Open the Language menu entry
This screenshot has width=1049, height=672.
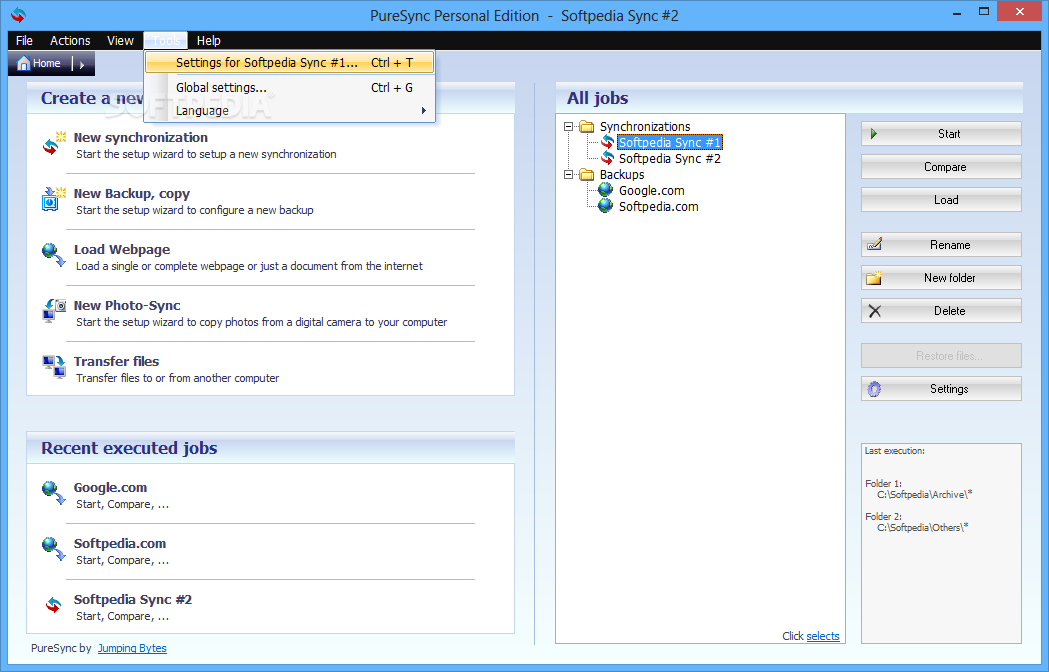click(290, 110)
